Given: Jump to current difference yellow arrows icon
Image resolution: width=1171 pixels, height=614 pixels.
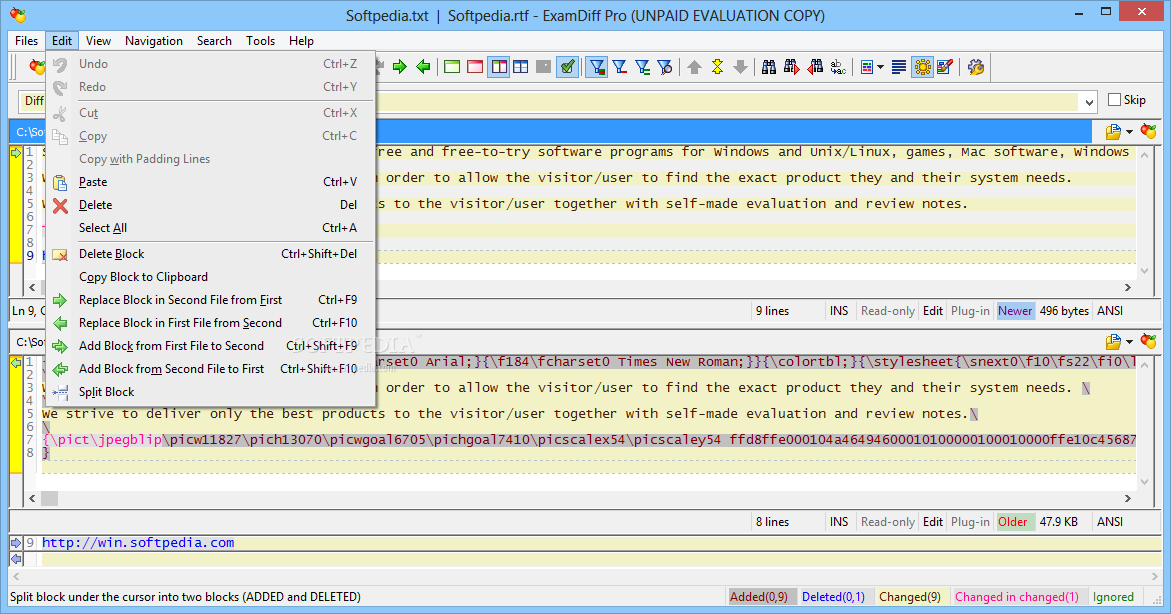Looking at the screenshot, I should click(718, 67).
